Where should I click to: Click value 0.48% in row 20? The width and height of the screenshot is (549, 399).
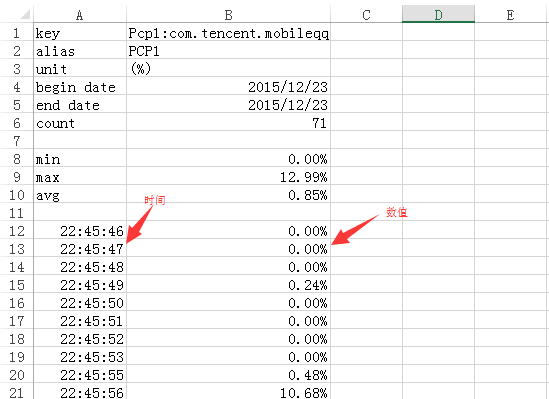click(228, 375)
